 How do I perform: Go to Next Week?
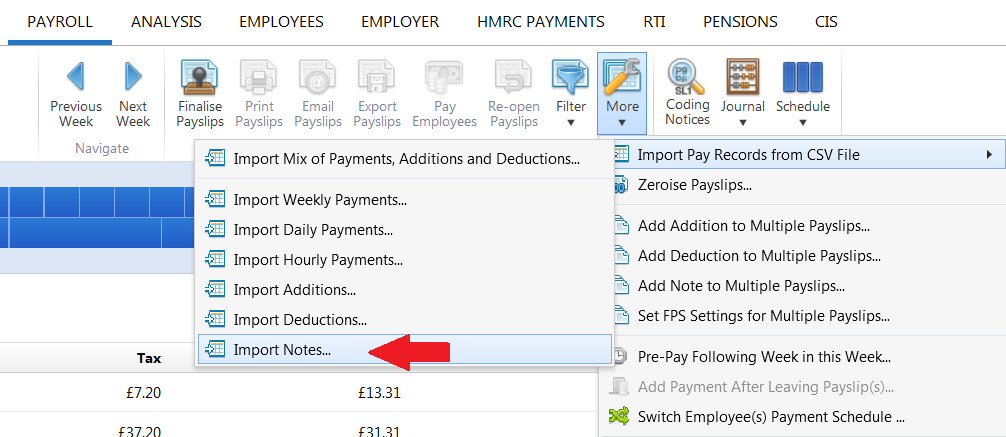tap(133, 94)
